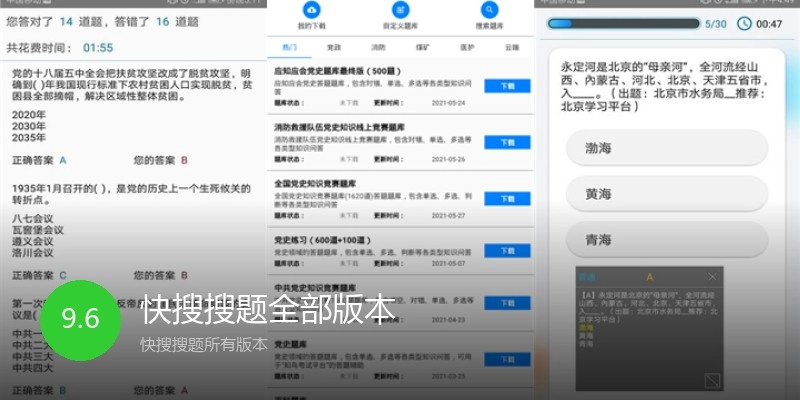
Task: Switch to the 云端 tab
Action: pyautogui.click(x=512, y=47)
